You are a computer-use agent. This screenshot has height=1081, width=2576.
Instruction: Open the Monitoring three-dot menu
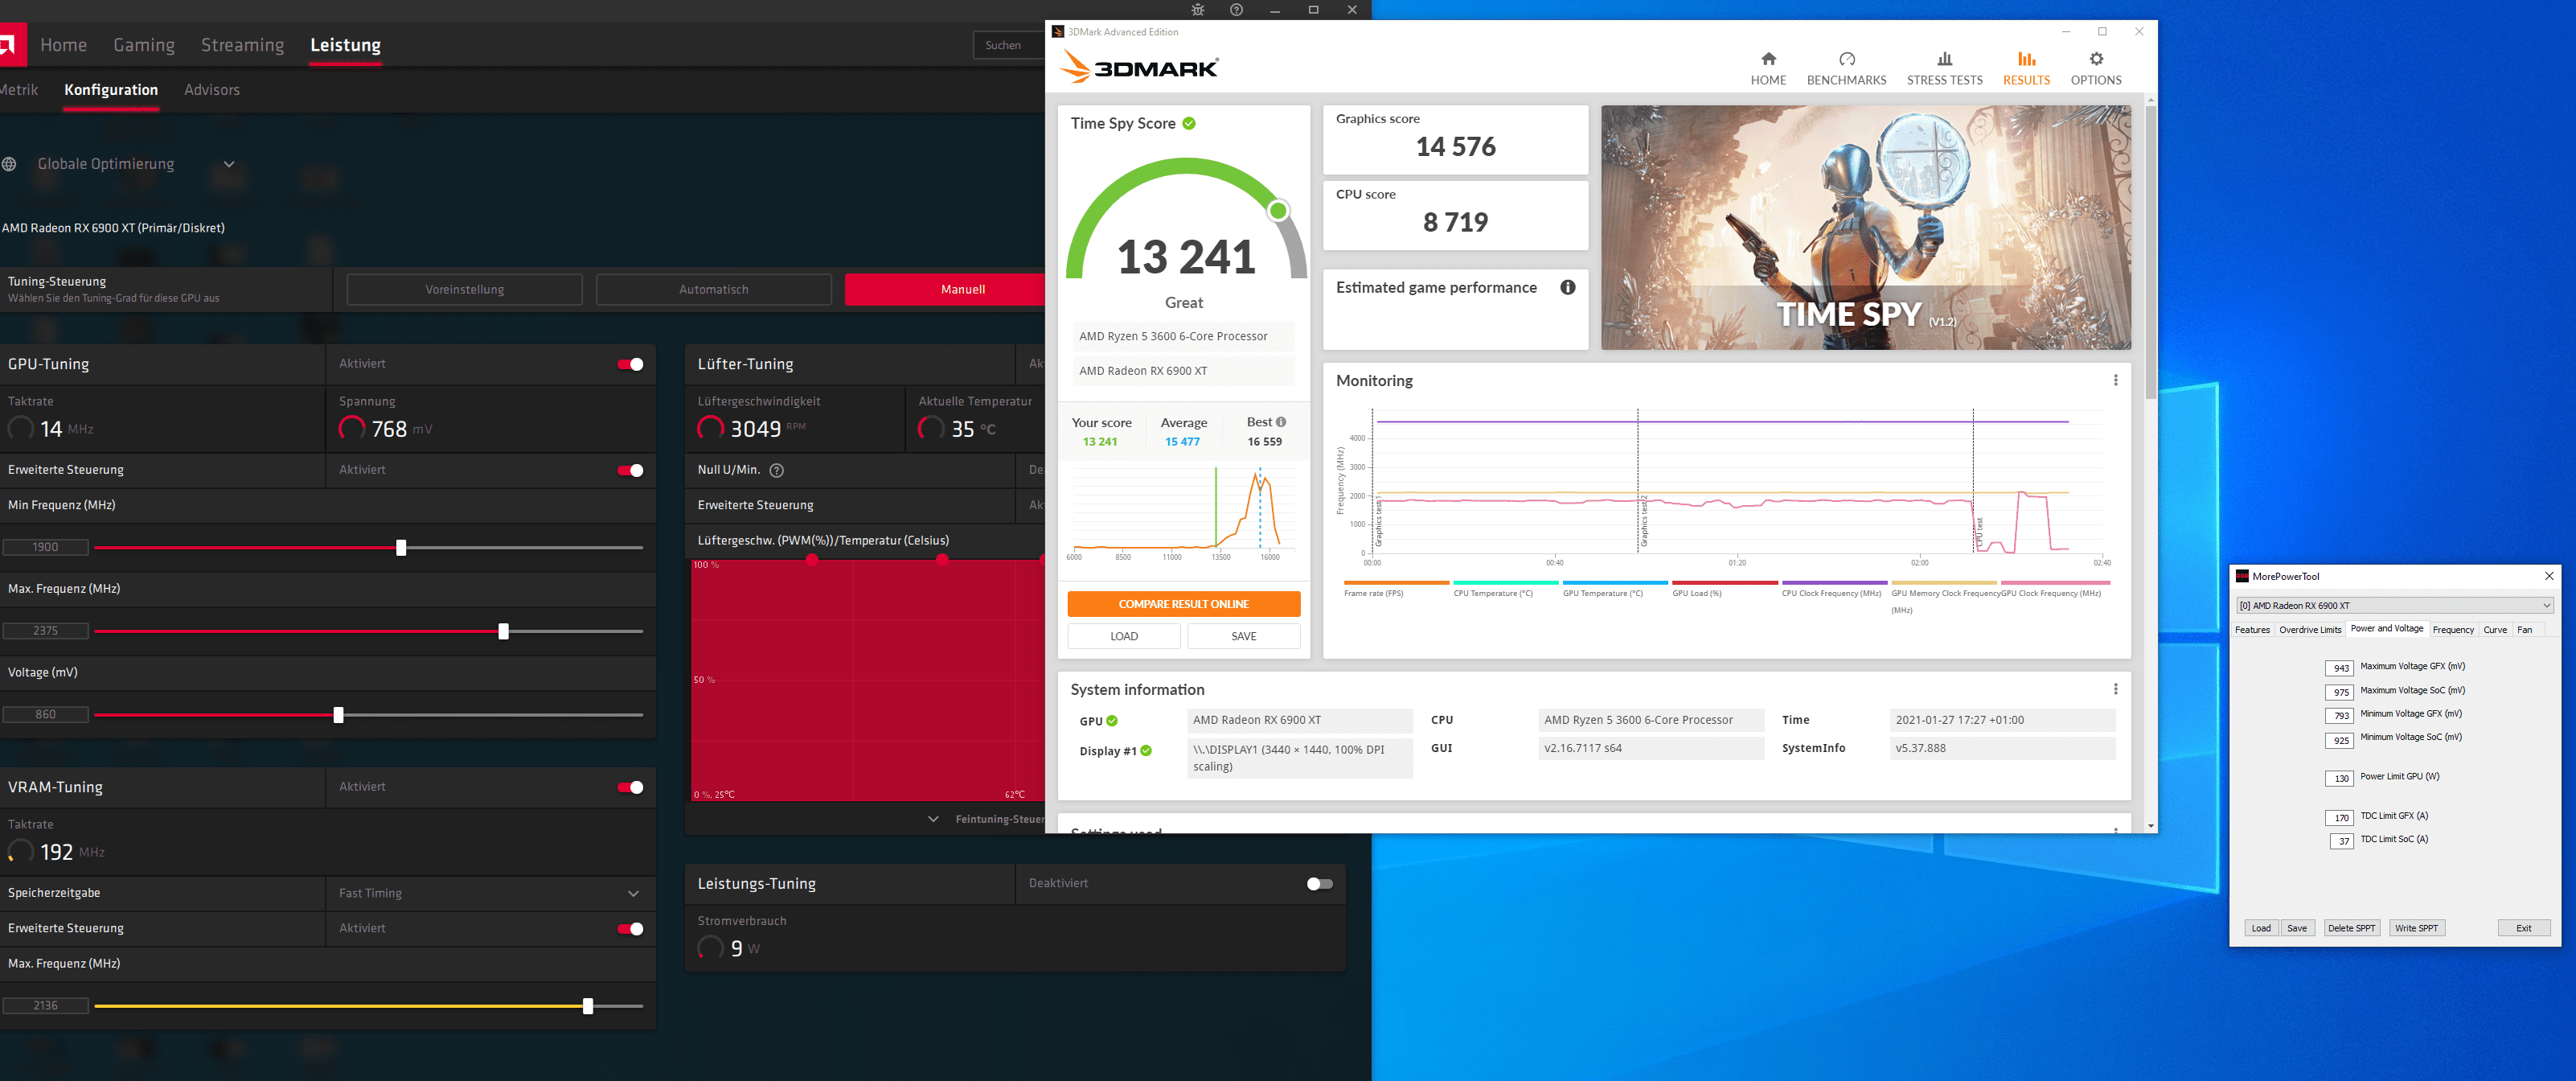[2115, 380]
